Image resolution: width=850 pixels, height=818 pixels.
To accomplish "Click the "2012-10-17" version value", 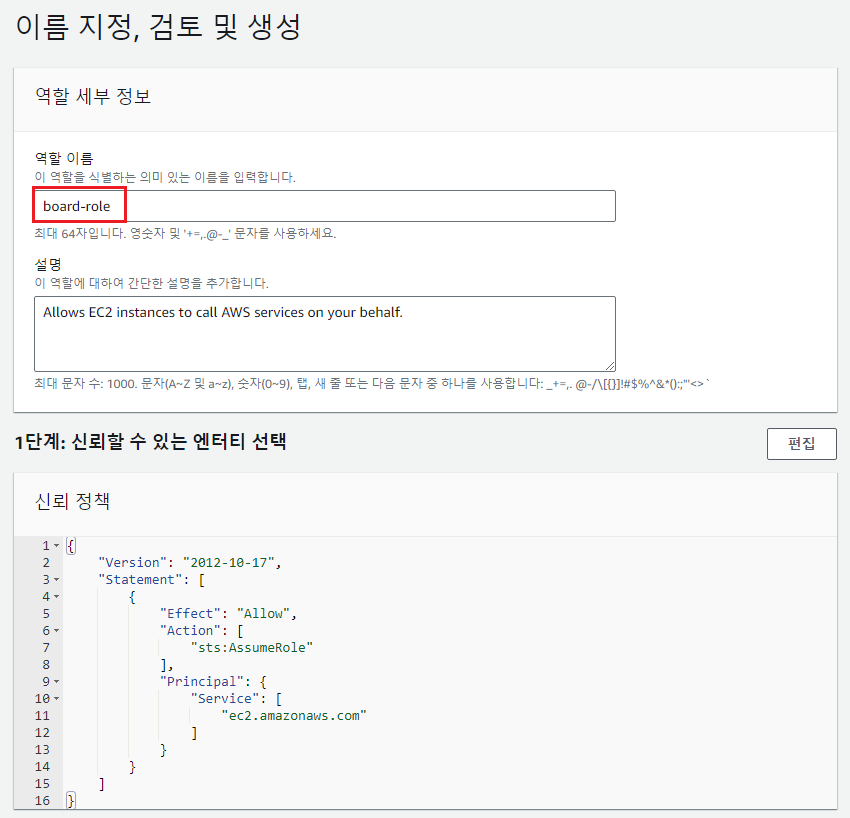I will (x=228, y=563).
